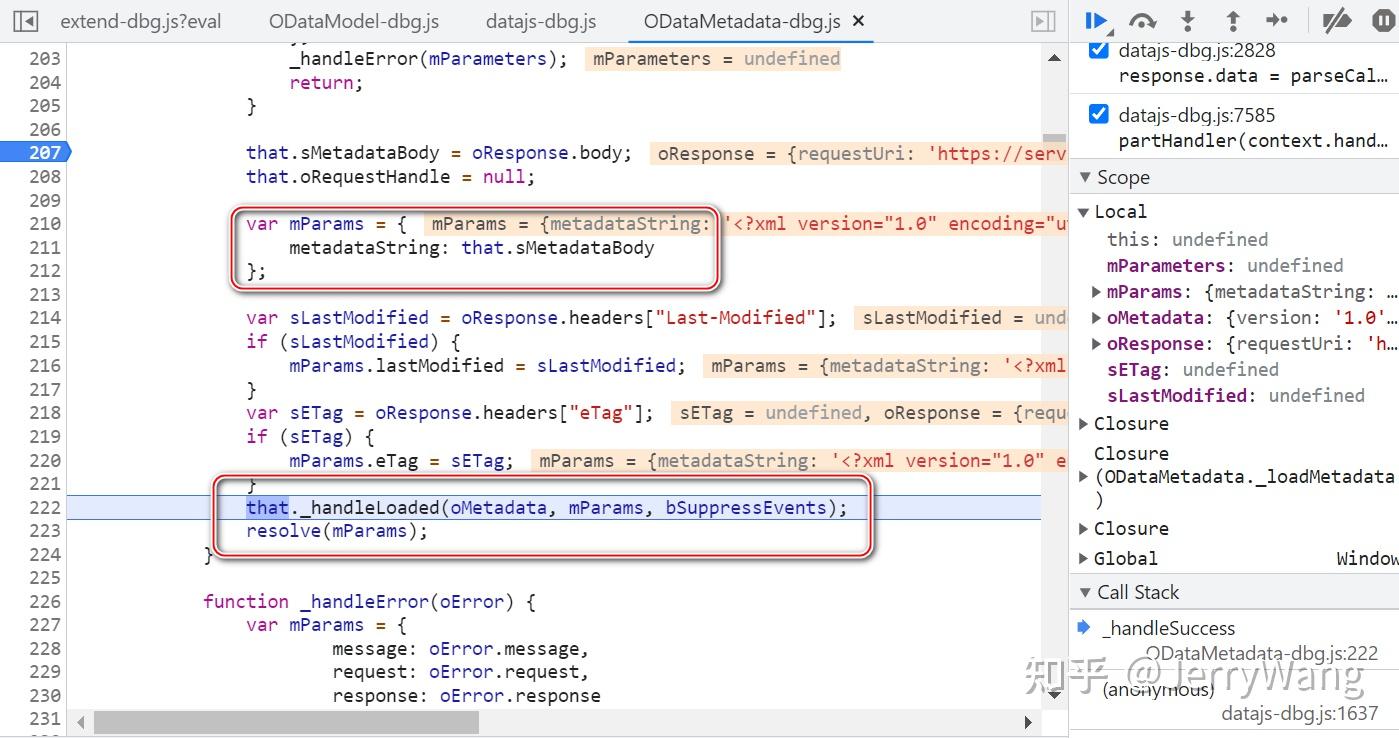Screen dimensions: 1399x738
Task: Toggle pause on exceptions
Action: coord(1384,20)
